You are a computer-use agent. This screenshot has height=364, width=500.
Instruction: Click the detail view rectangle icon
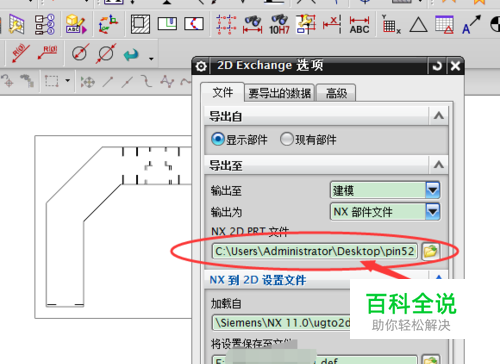tap(167, 24)
